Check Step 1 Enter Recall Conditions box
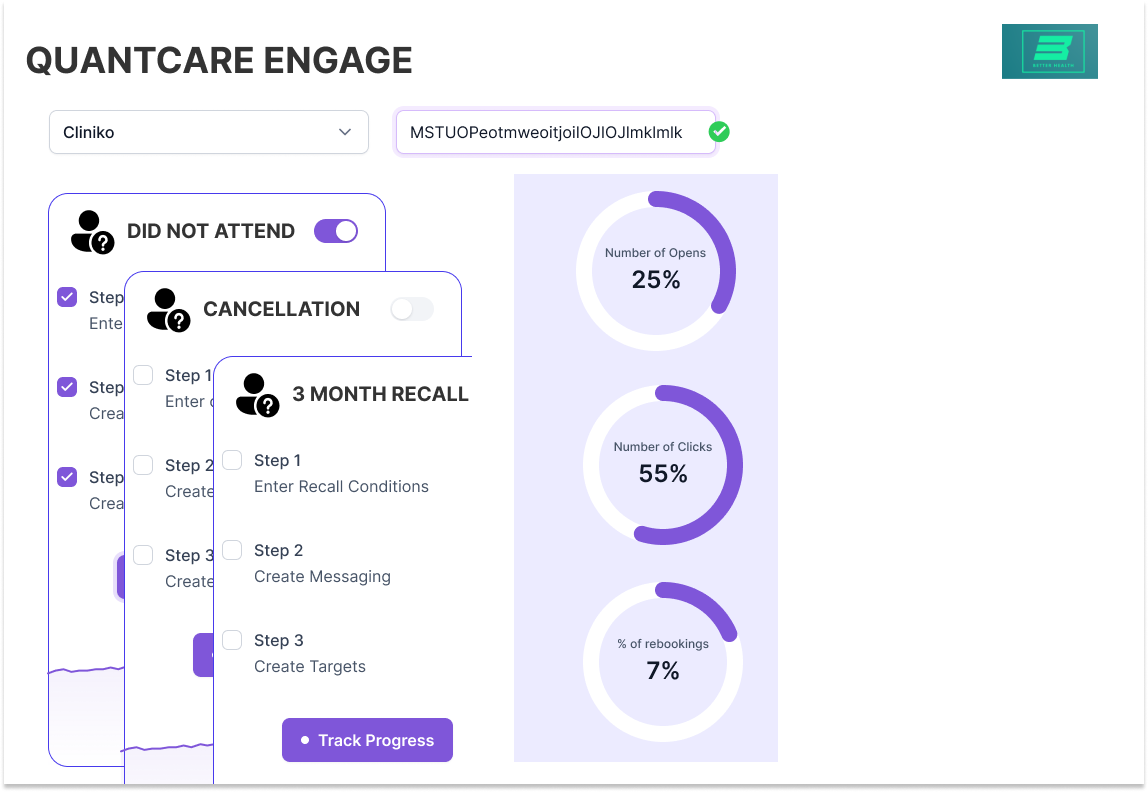This screenshot has height=792, width=1148. point(232,460)
